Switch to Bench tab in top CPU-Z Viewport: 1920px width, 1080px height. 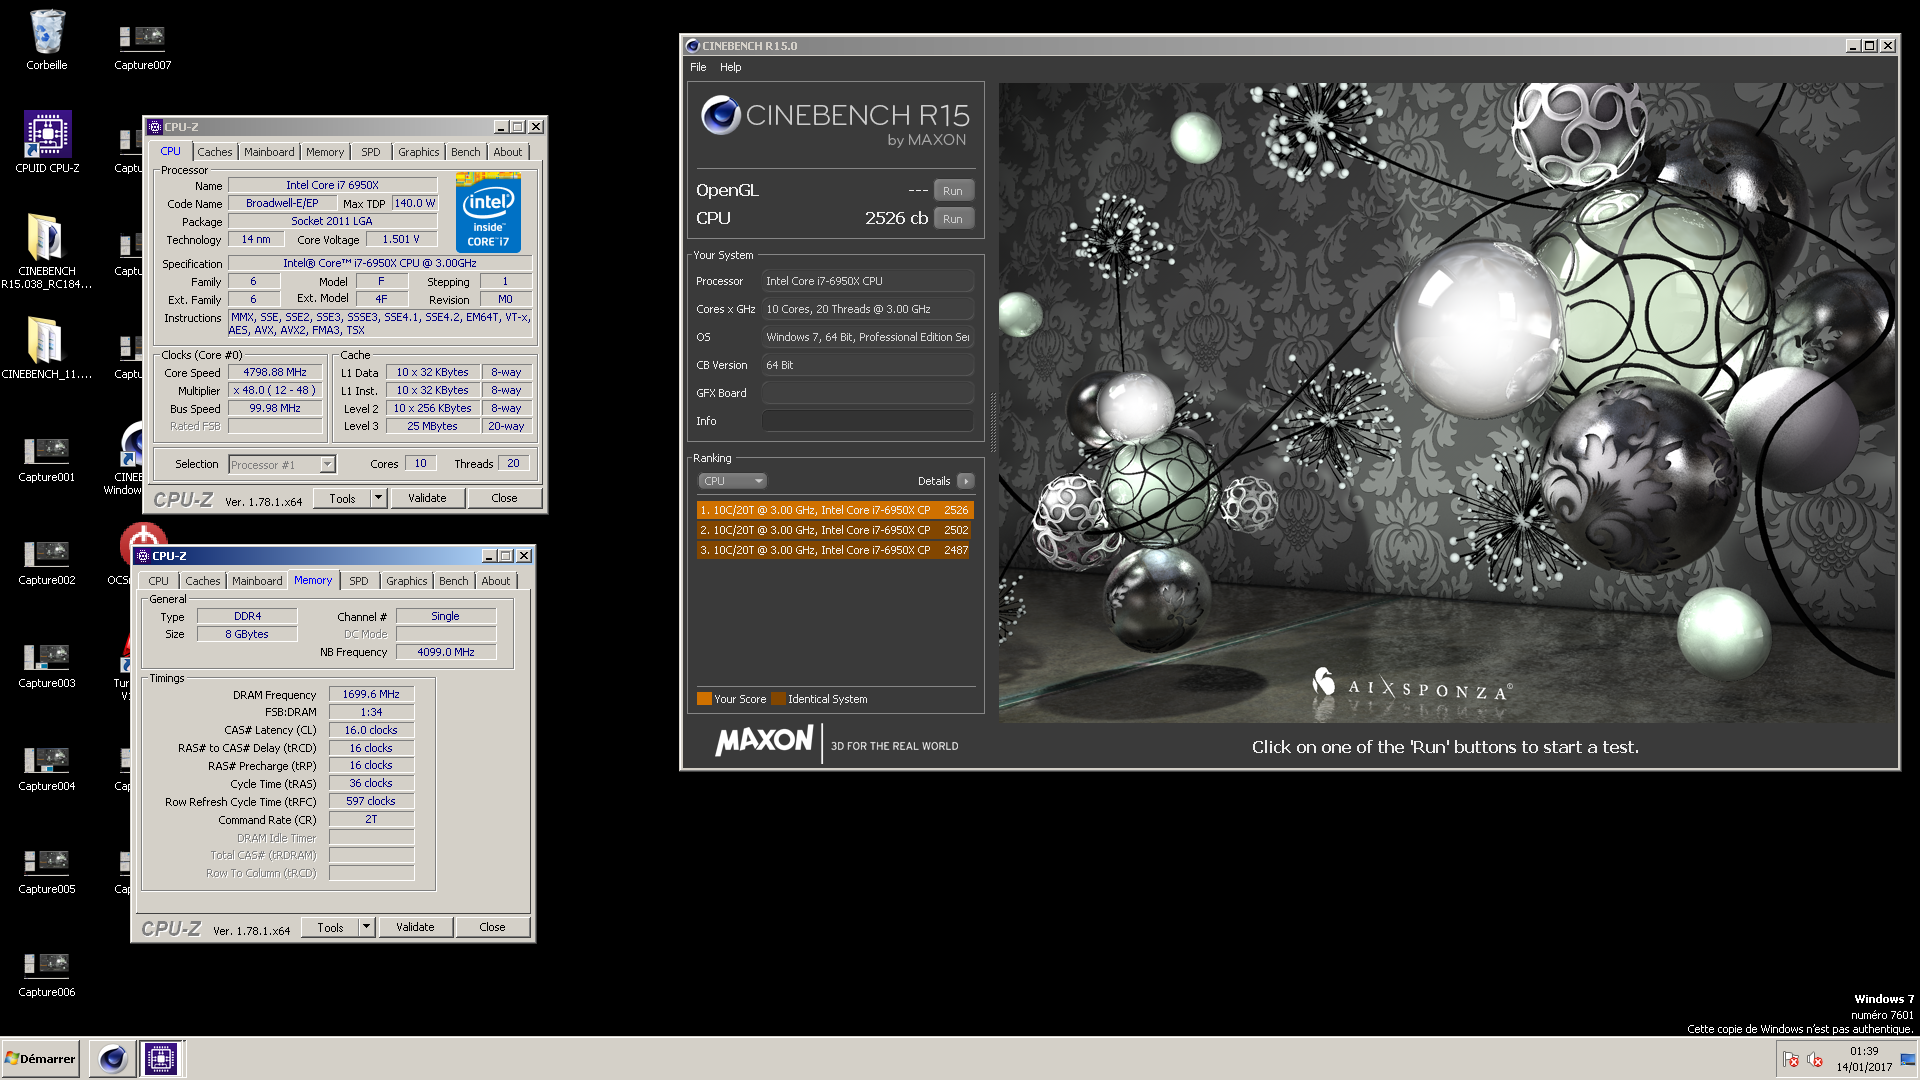tap(465, 152)
